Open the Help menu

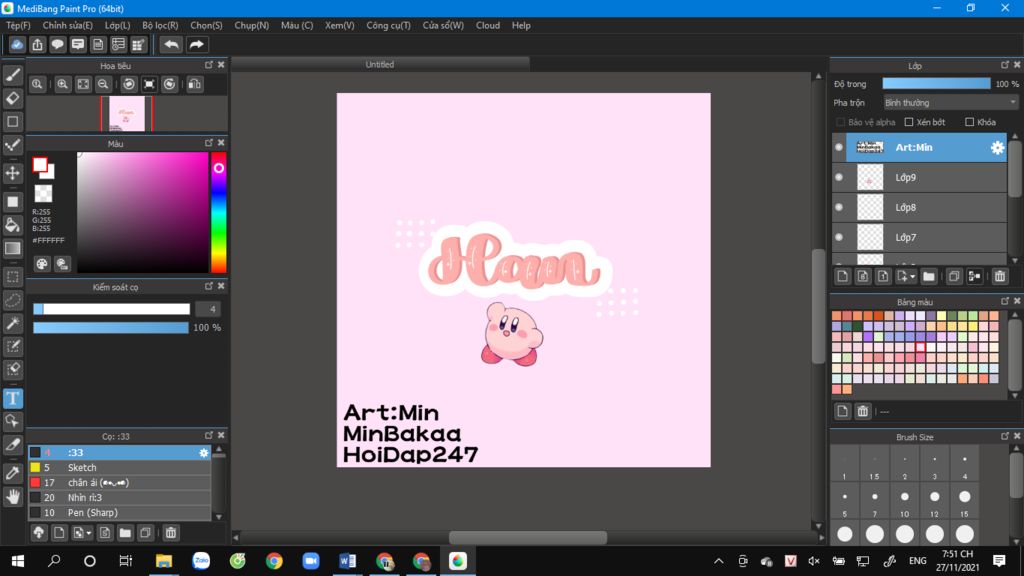coord(521,25)
